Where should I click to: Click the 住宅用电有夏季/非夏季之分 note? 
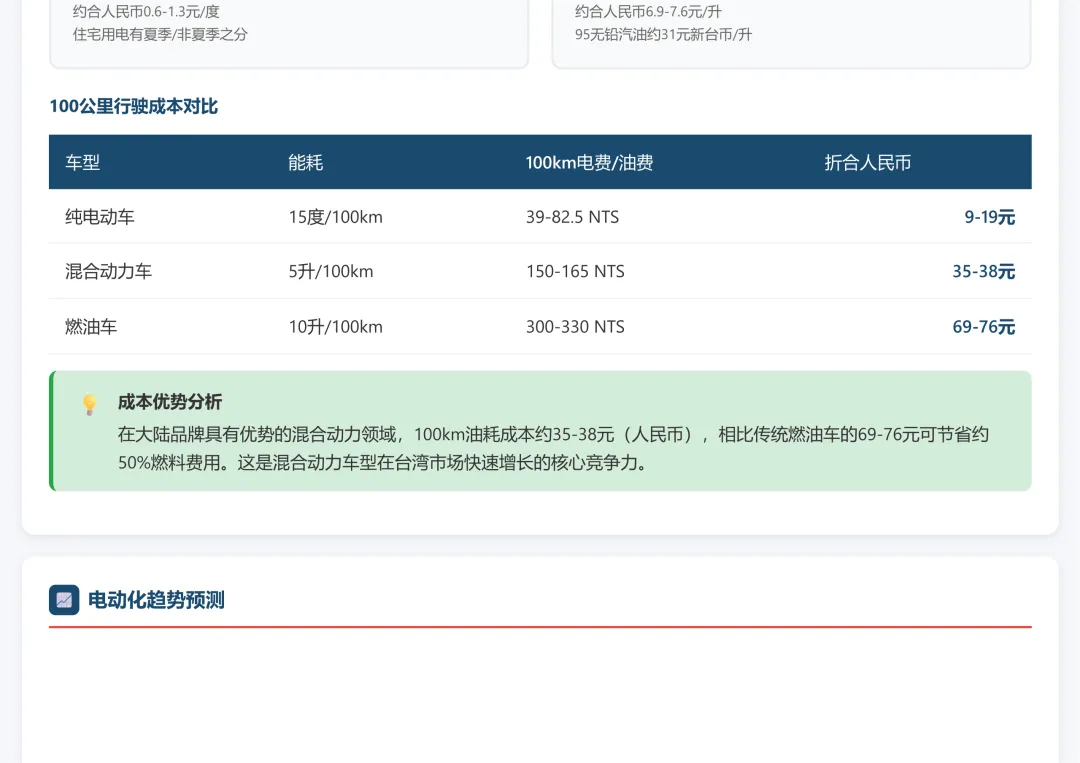pos(160,34)
